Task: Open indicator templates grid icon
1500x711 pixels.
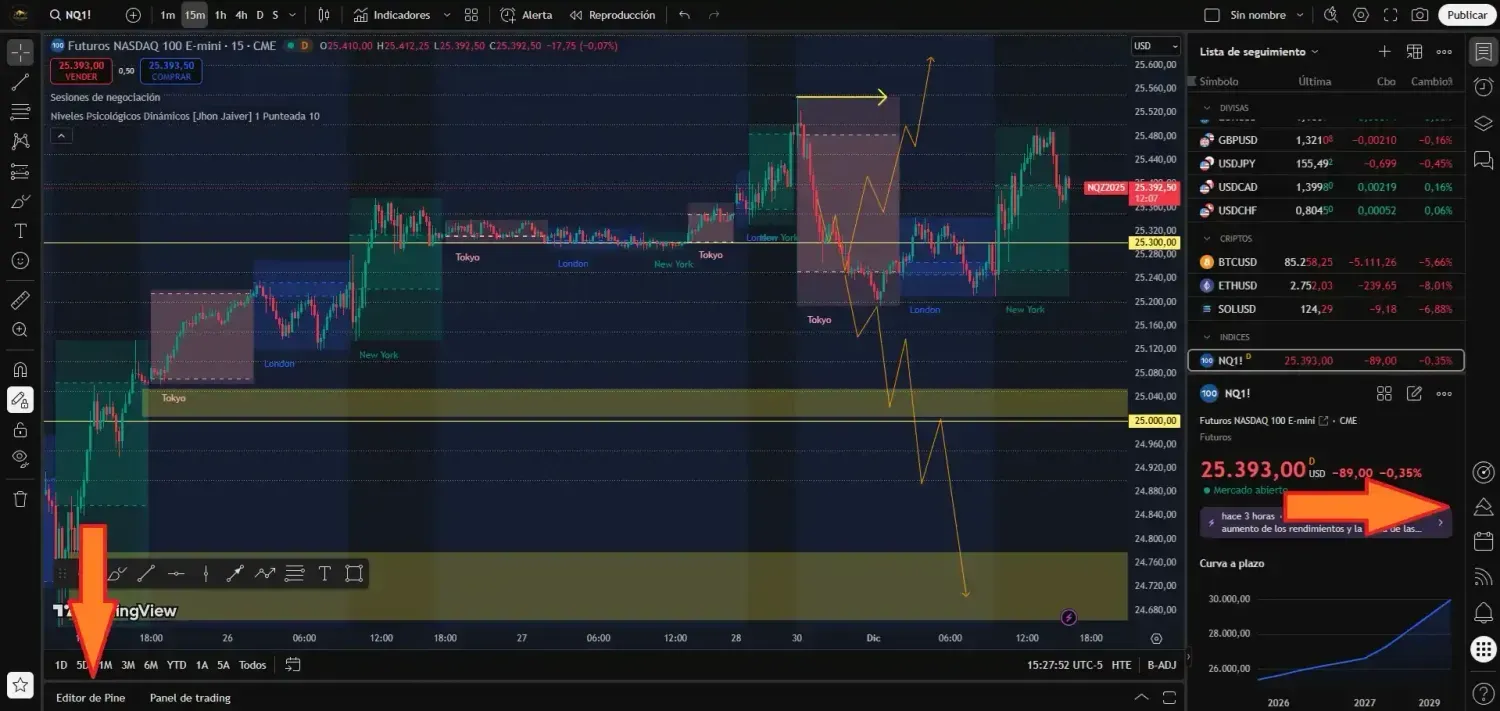Action: [x=471, y=15]
